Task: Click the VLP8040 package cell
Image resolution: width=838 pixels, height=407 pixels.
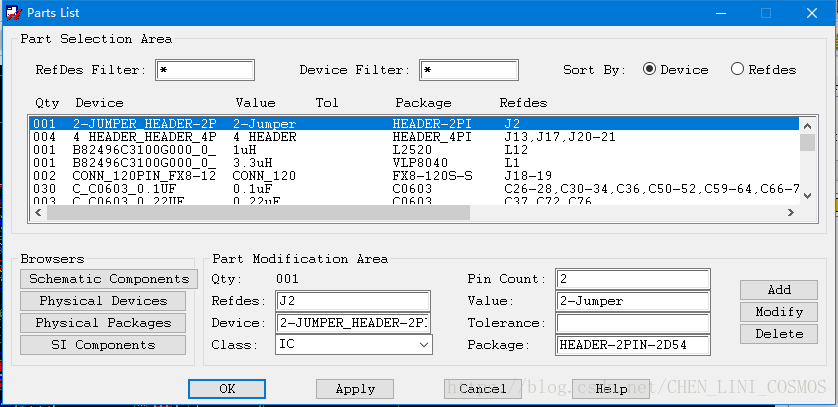Action: [420, 162]
